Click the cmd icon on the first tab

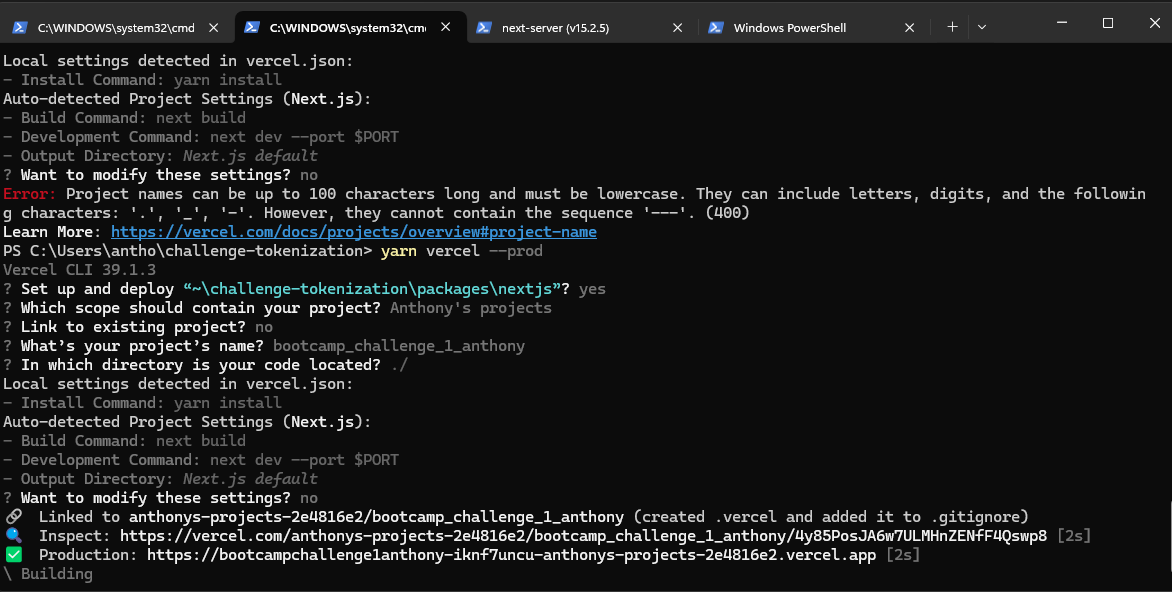(x=20, y=28)
